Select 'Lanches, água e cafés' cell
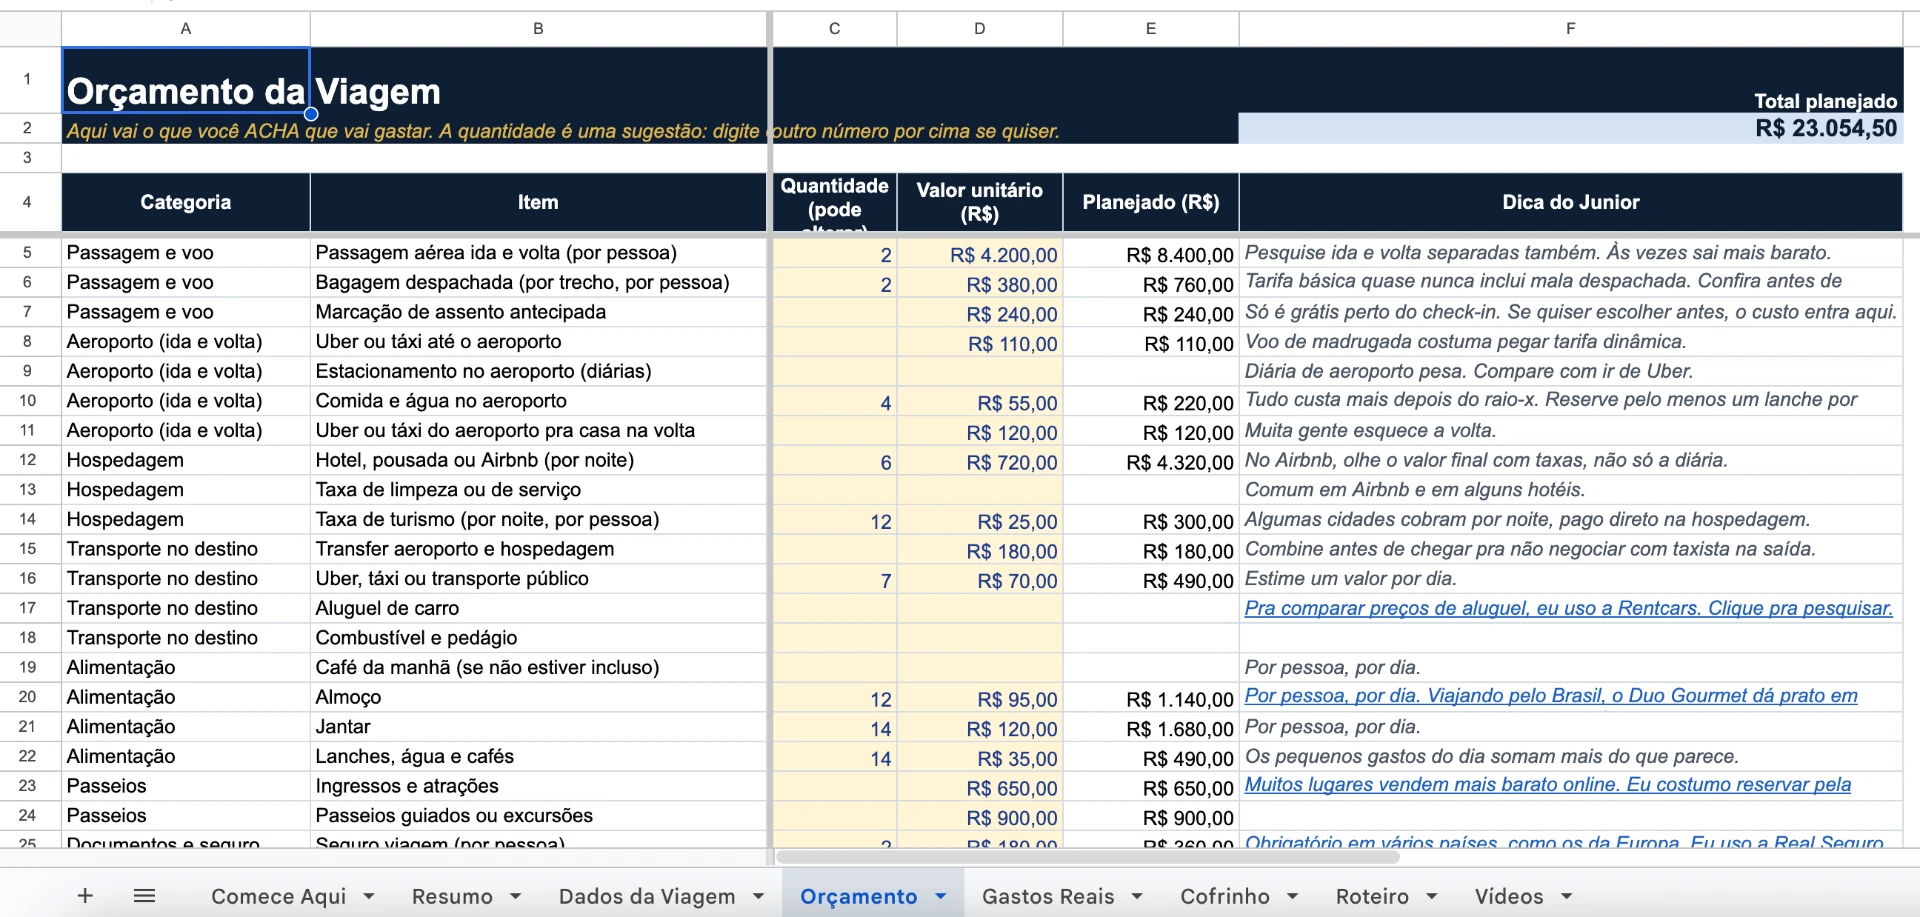The width and height of the screenshot is (1920, 917). point(538,756)
